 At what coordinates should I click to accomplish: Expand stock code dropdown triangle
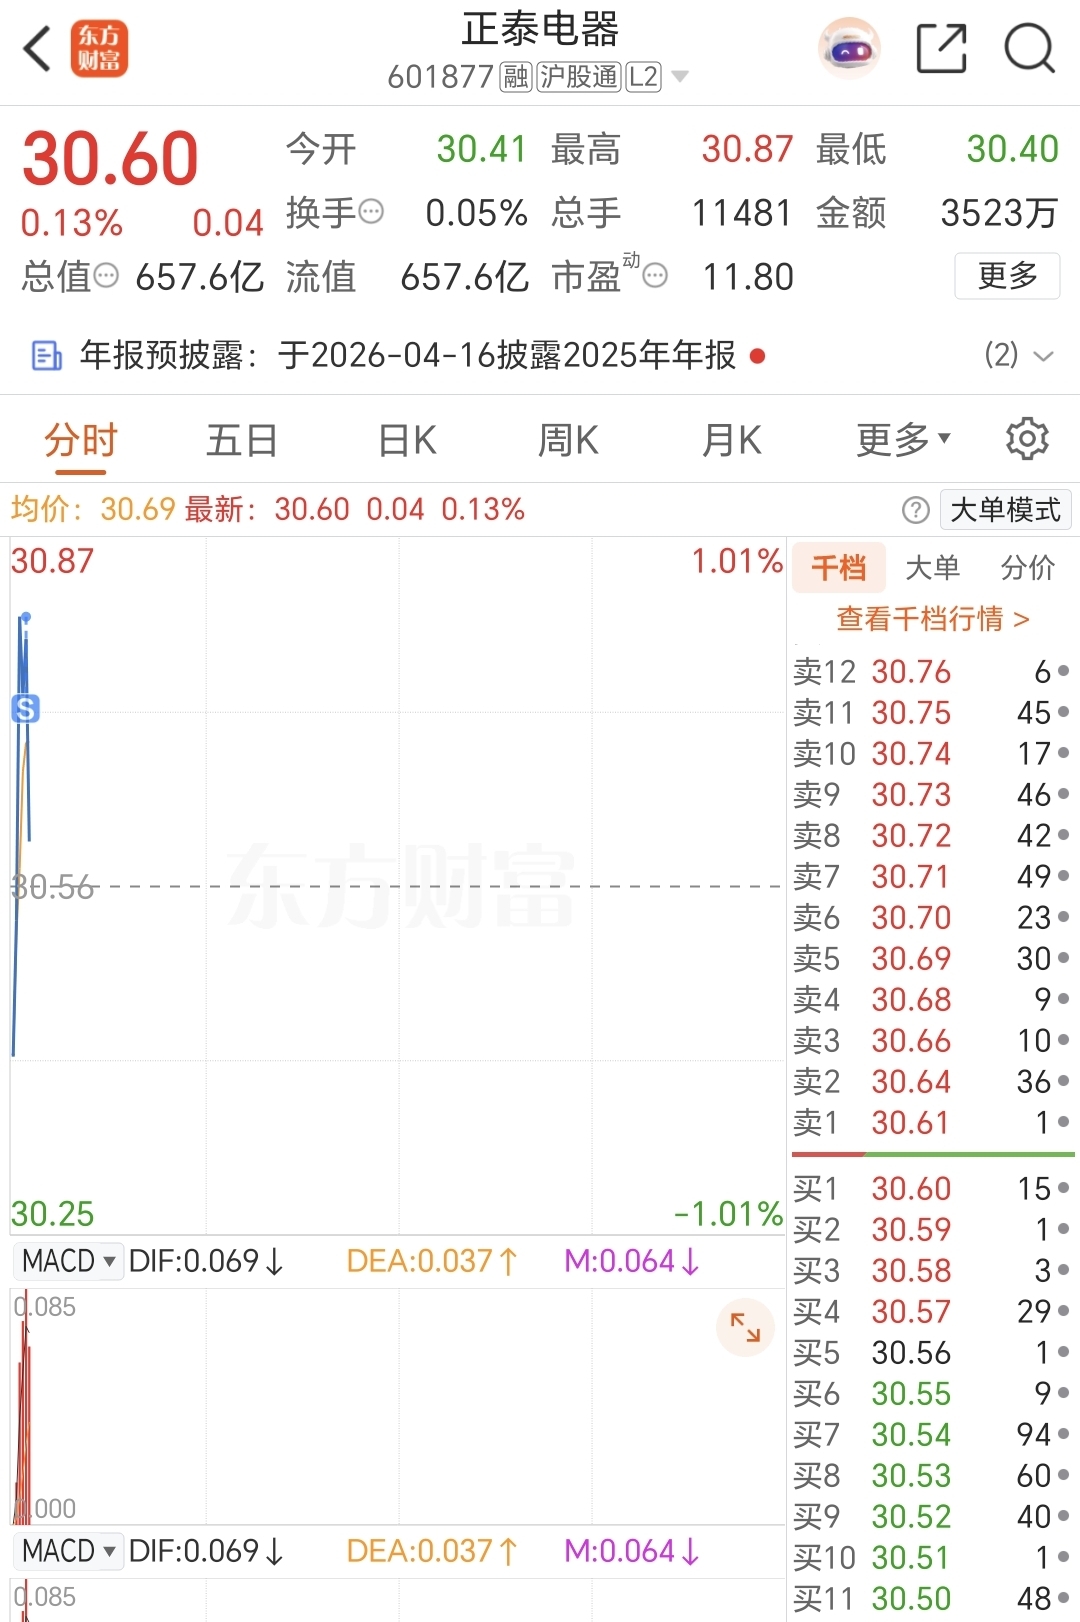(x=680, y=77)
